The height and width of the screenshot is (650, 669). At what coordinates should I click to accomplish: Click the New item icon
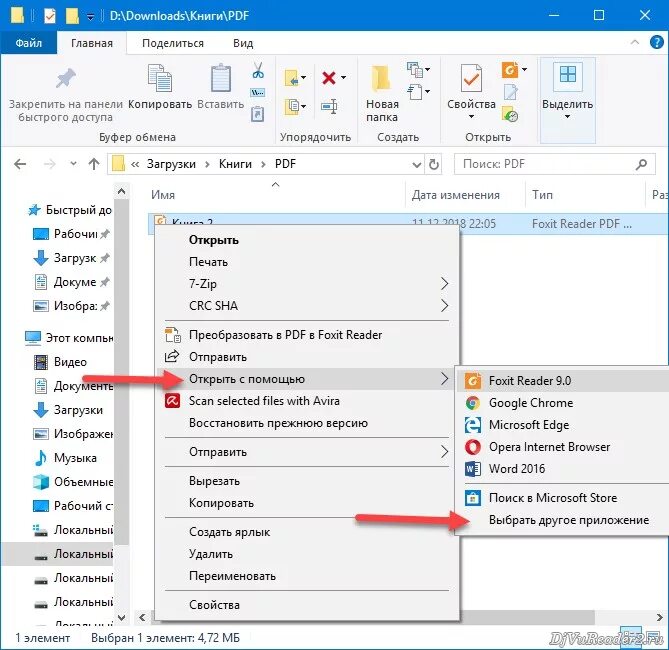click(414, 70)
